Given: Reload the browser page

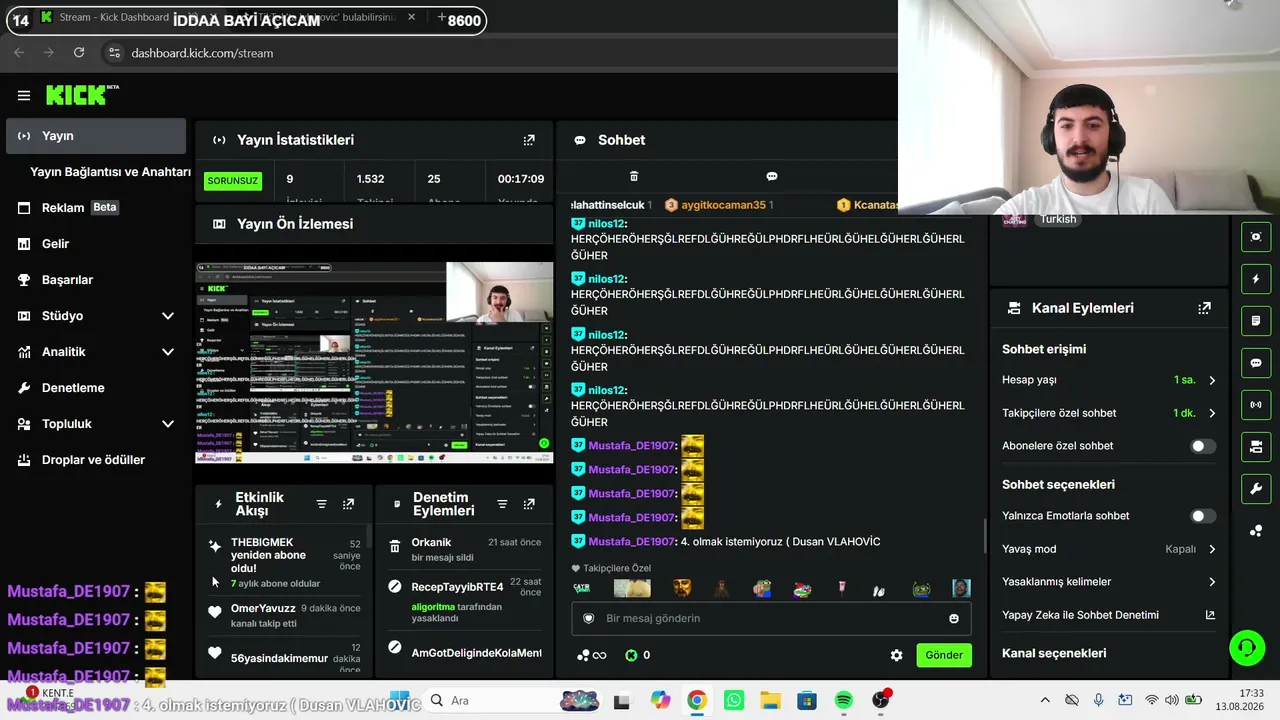Looking at the screenshot, I should coord(79,53).
